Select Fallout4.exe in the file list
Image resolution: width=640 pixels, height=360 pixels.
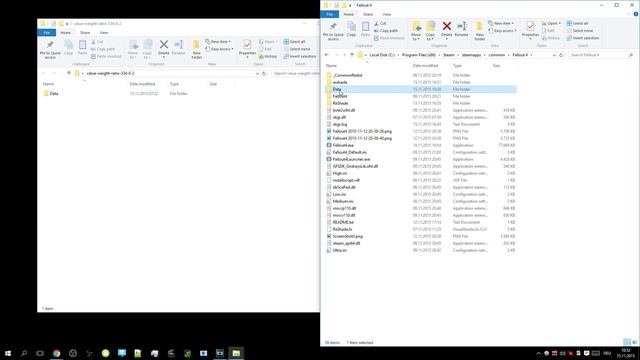[x=343, y=145]
